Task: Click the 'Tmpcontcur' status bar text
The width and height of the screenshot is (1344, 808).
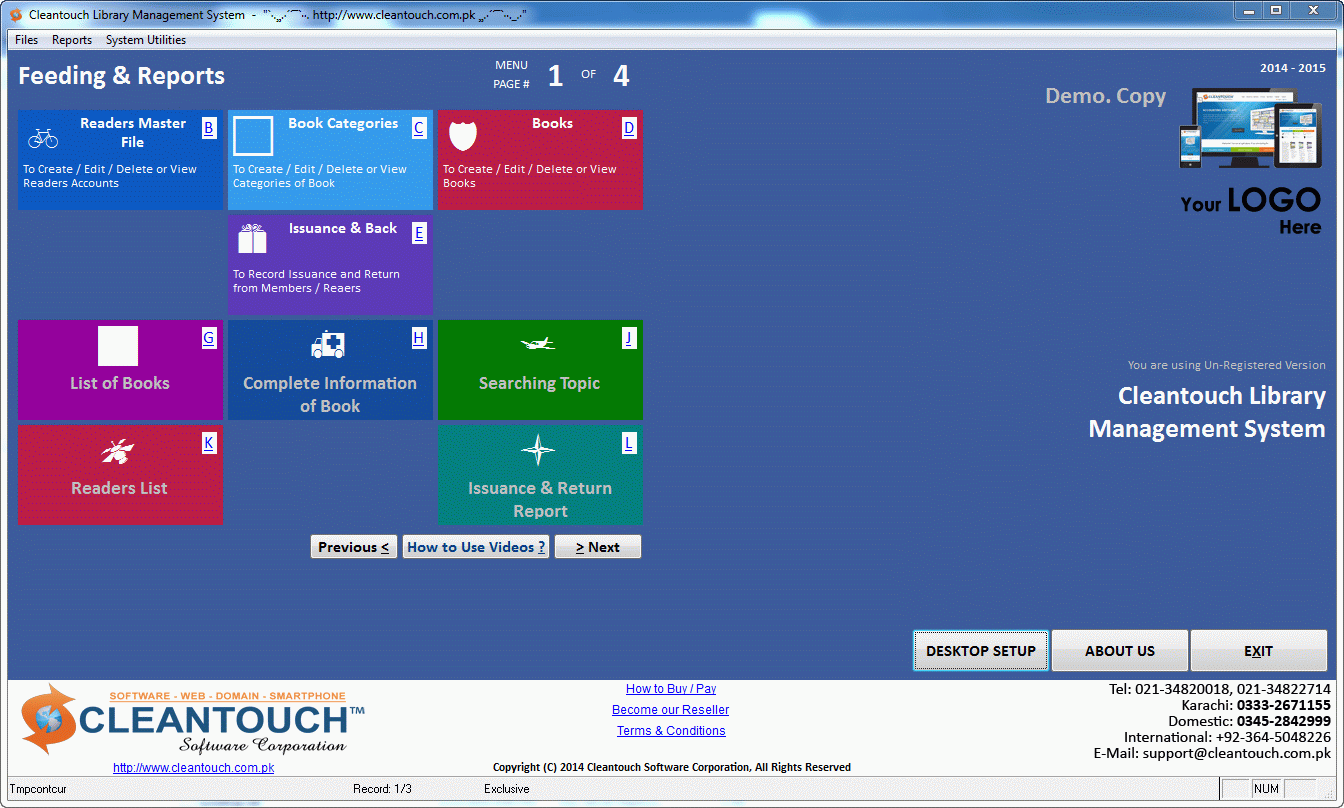Action: tap(39, 790)
